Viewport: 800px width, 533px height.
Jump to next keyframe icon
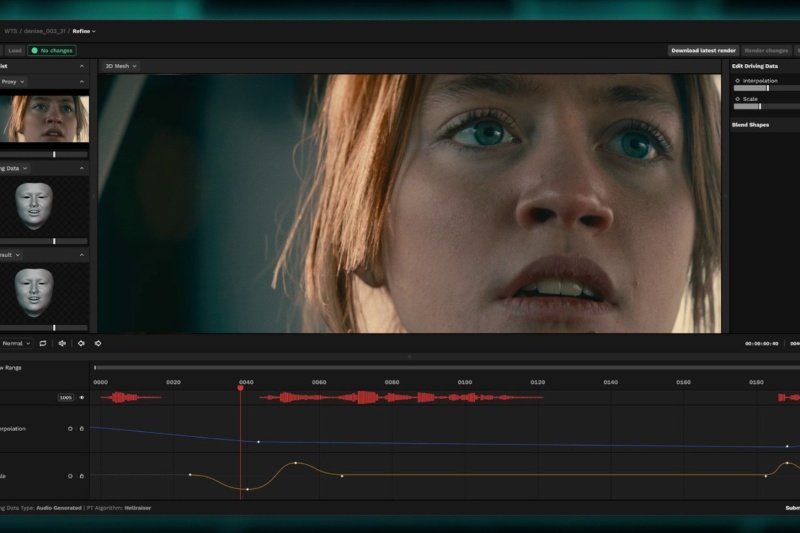tap(98, 343)
